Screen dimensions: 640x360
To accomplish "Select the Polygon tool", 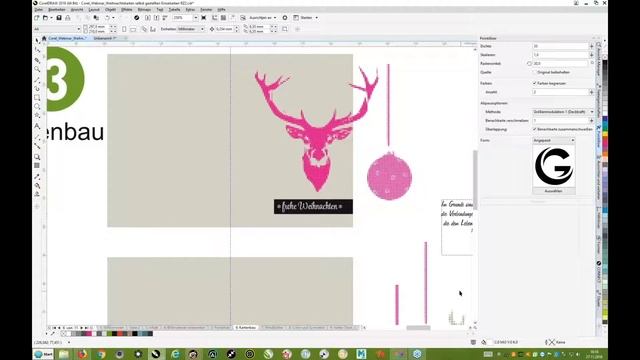I will [37, 116].
